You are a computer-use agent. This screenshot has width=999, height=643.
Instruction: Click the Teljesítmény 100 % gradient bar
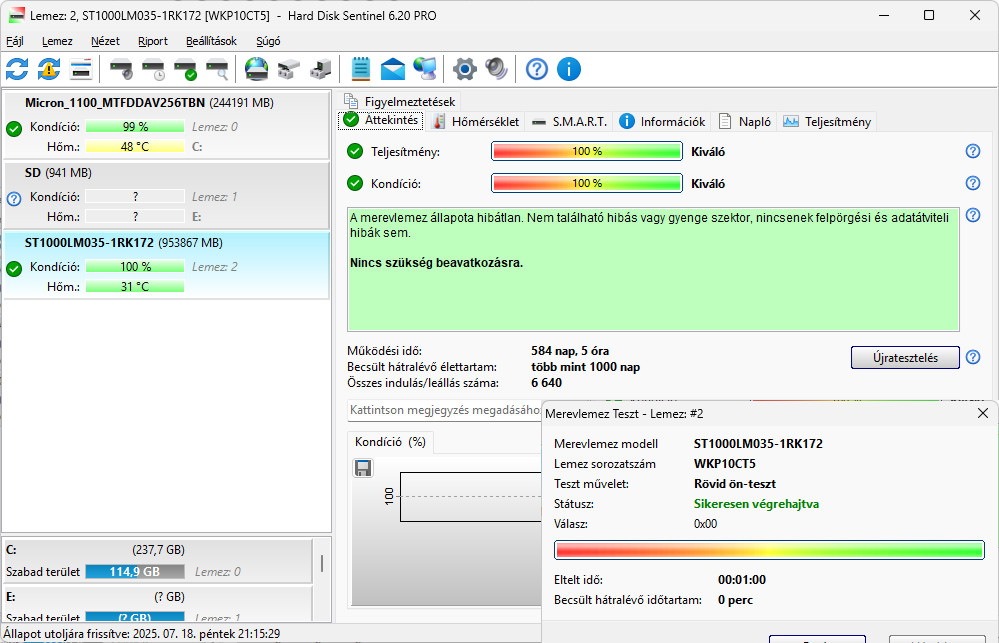(587, 151)
